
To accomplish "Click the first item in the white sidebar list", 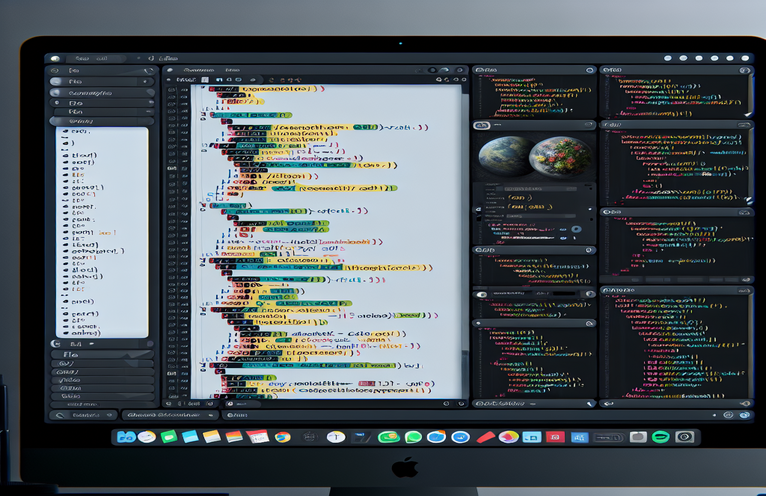I will coord(80,132).
